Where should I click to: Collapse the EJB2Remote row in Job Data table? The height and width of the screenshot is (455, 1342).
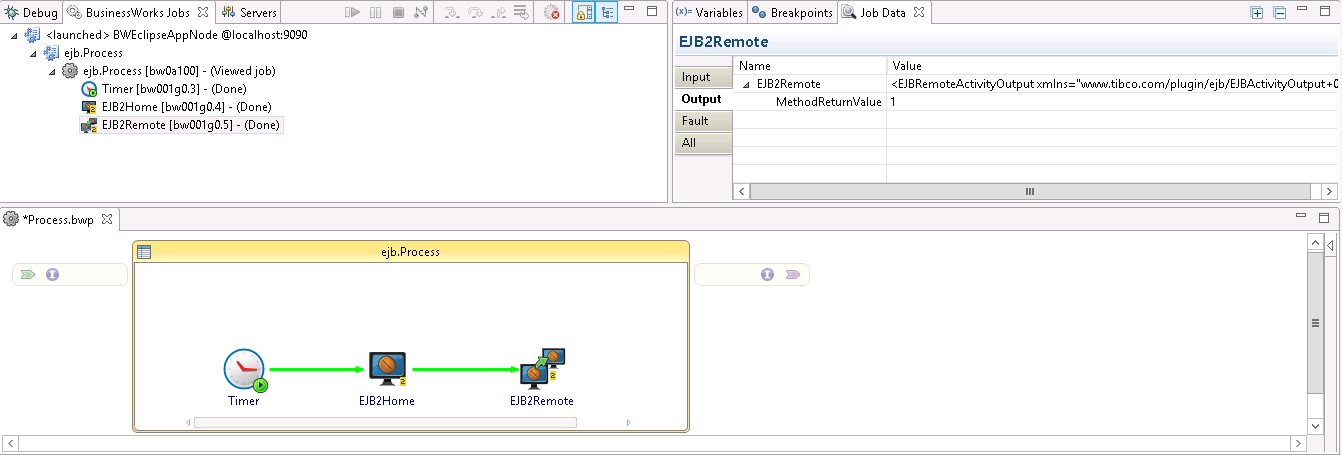click(746, 84)
